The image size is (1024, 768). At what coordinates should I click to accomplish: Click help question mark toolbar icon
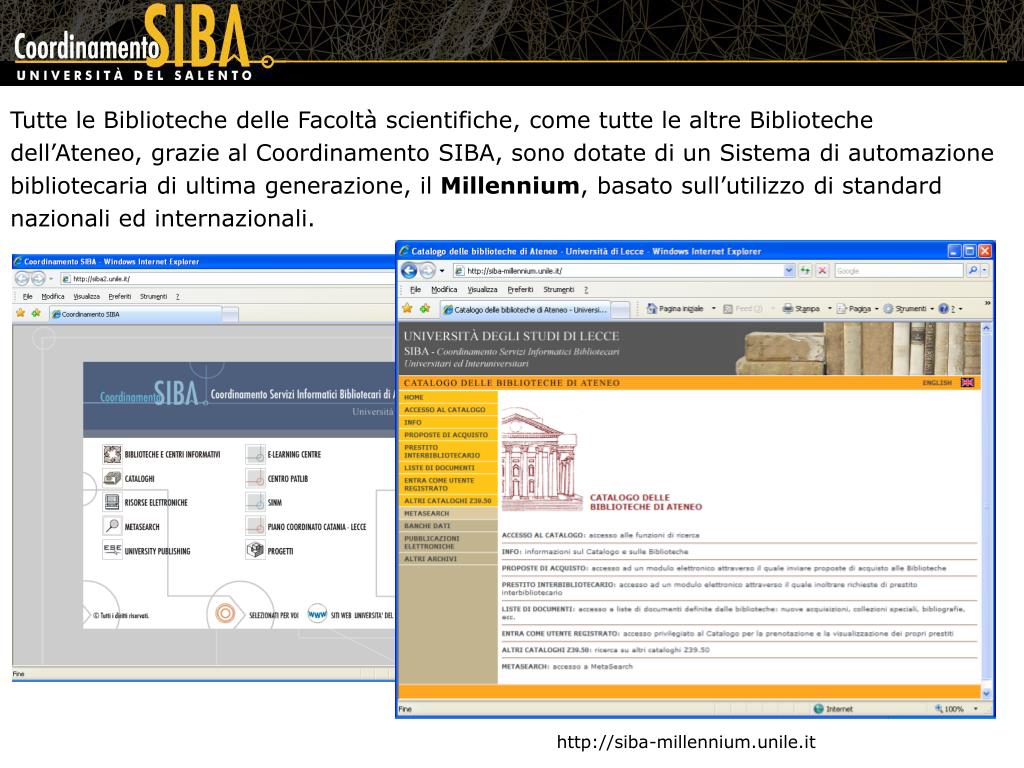pyautogui.click(x=943, y=309)
